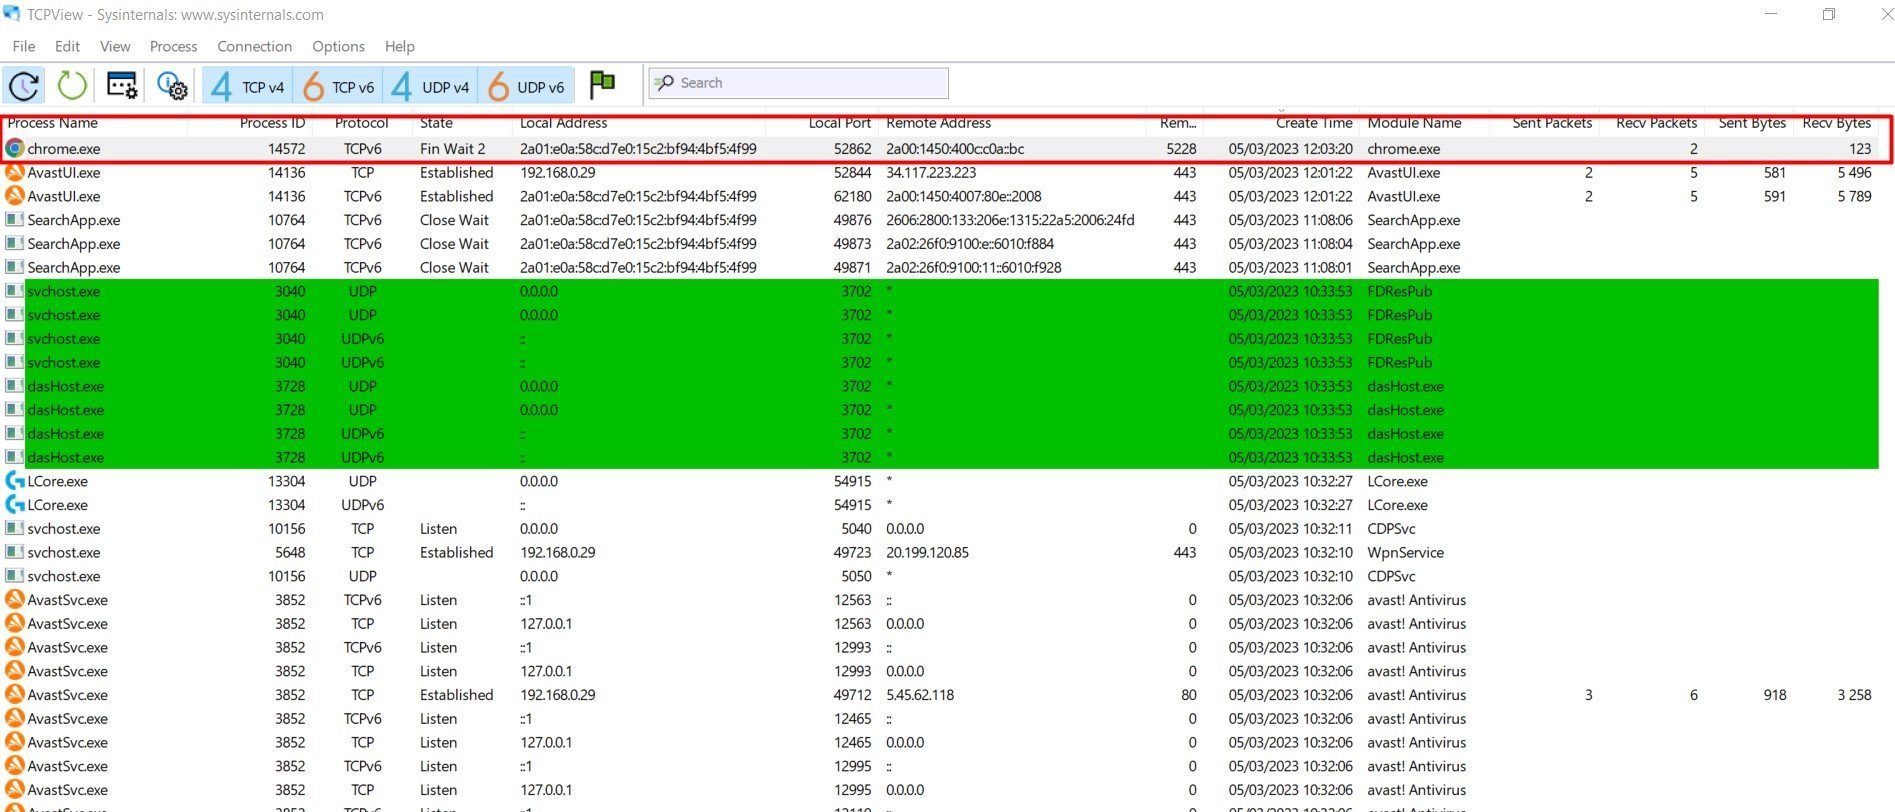Click the 2606:2800:133:206e remote address cell
This screenshot has width=1895, height=812.
1010,220
